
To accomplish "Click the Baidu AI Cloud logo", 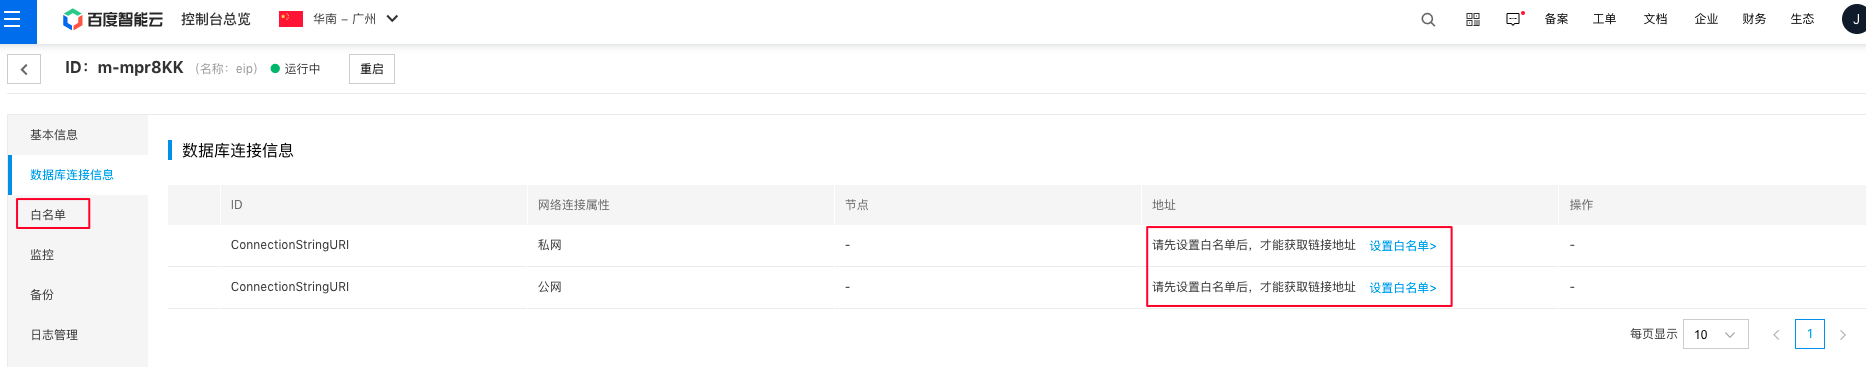I will [113, 19].
